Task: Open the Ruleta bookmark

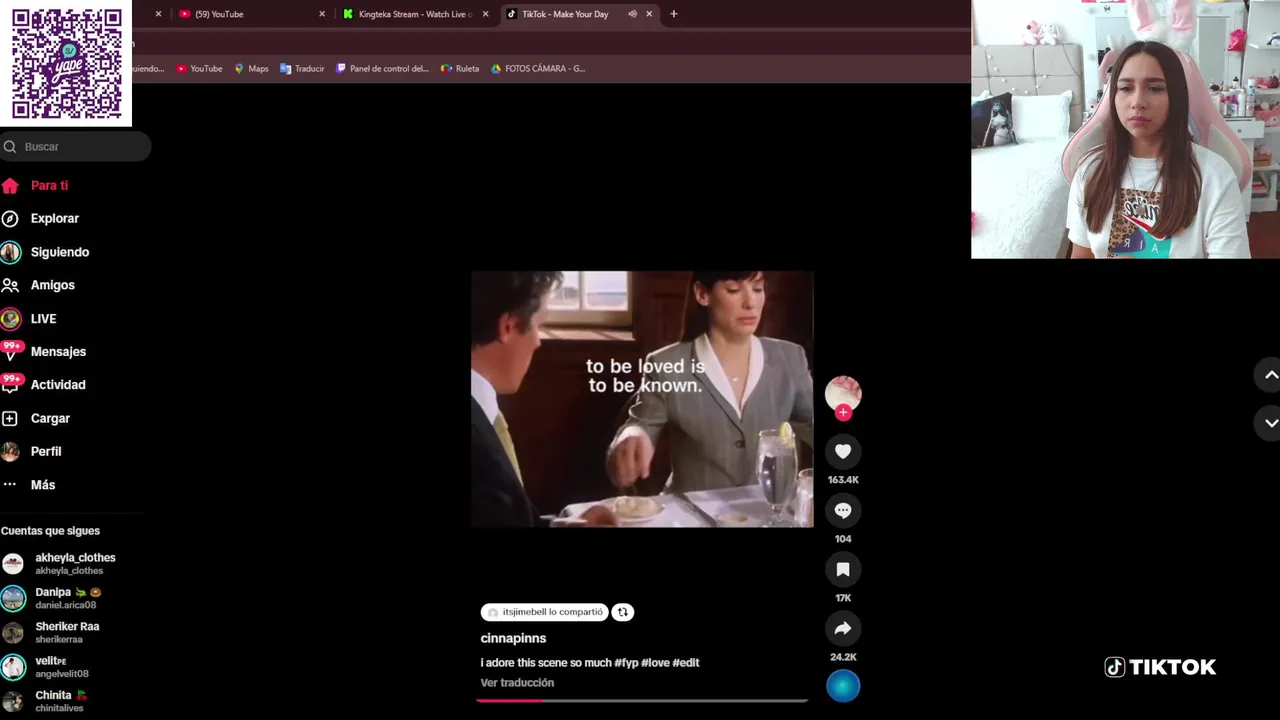Action: [x=460, y=69]
